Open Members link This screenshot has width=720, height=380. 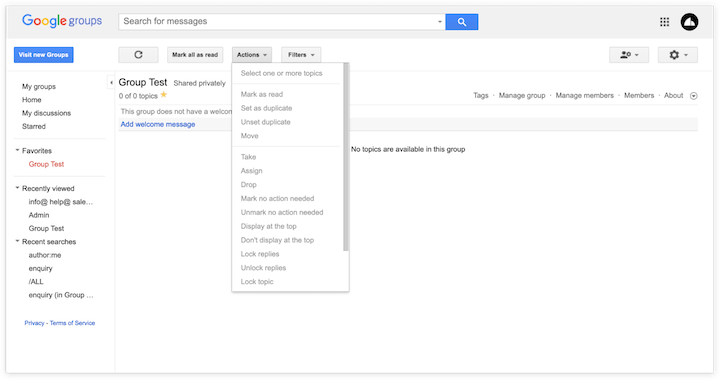click(639, 95)
